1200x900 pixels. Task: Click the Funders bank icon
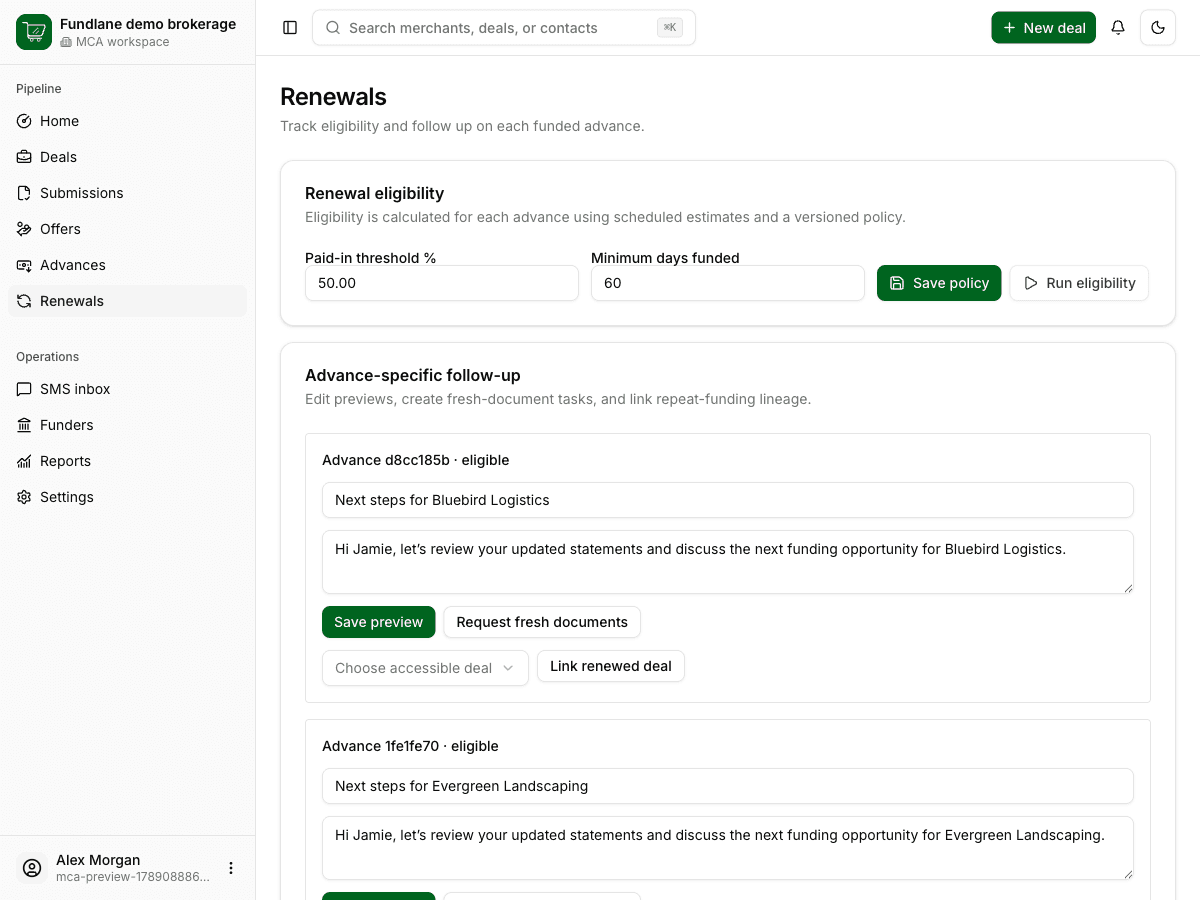pos(24,425)
